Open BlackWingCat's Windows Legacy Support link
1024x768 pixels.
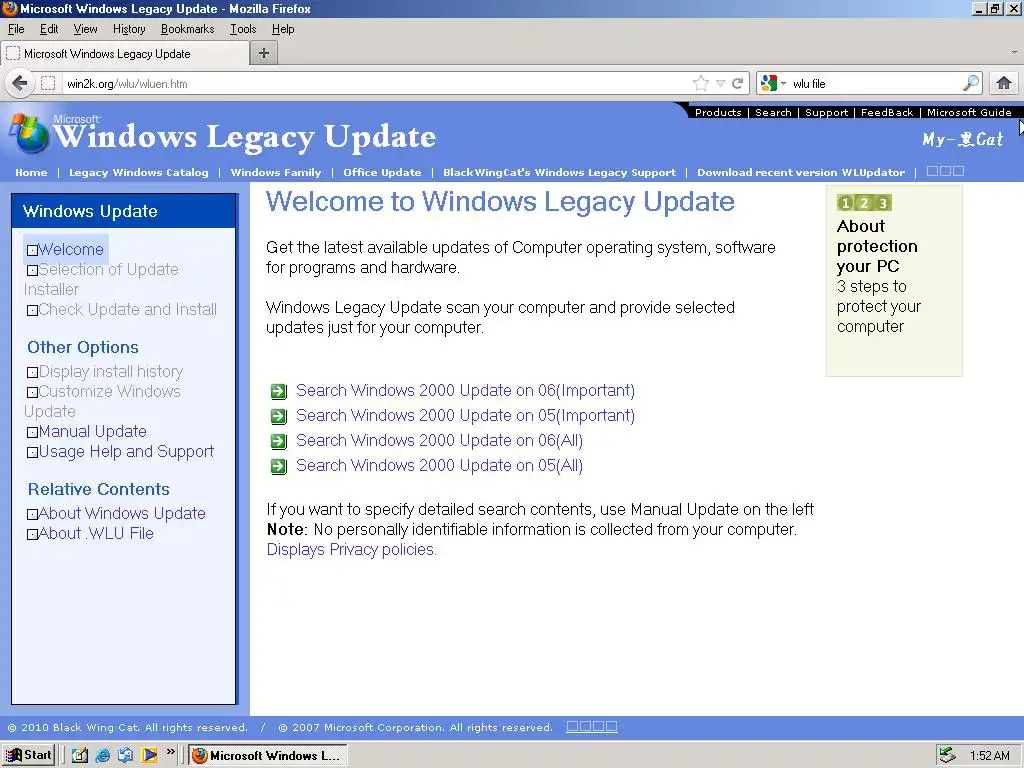click(x=559, y=172)
